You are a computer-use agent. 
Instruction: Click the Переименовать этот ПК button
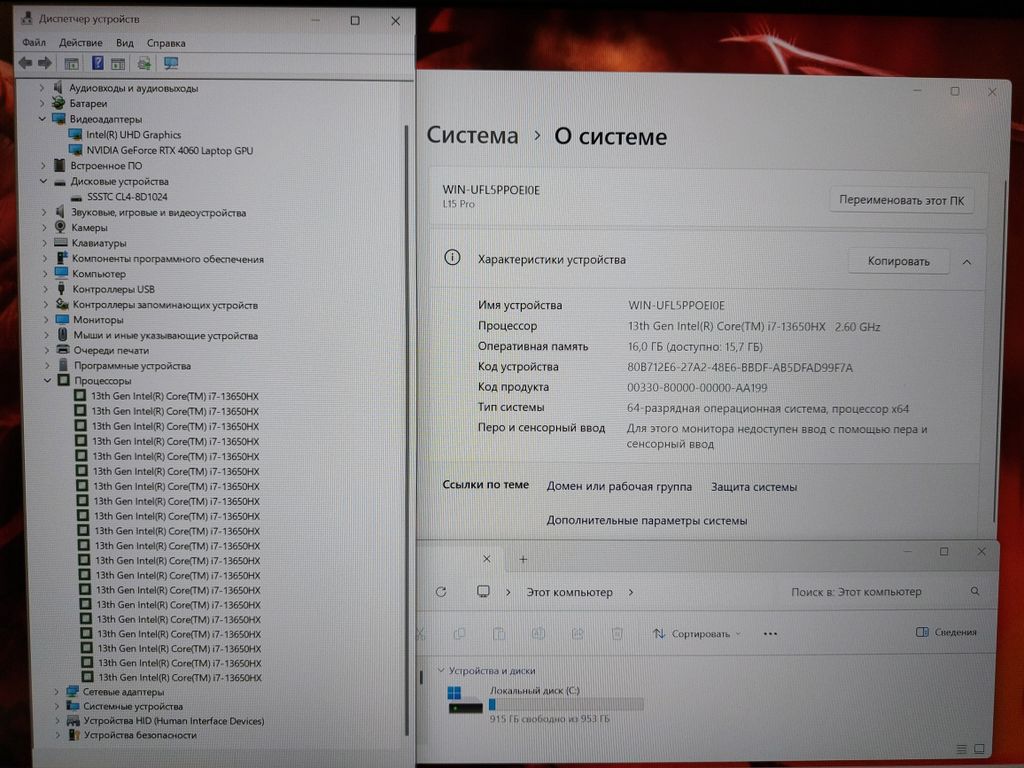click(x=901, y=200)
